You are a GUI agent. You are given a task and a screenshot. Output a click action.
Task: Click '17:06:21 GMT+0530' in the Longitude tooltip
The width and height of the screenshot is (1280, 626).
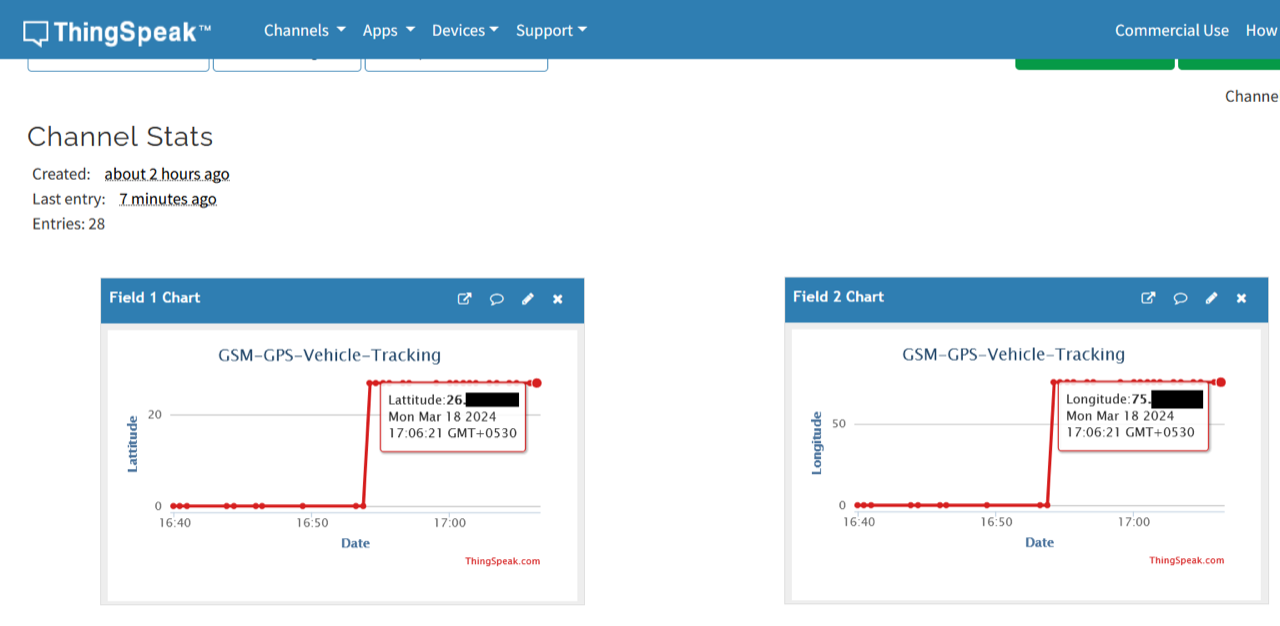point(1130,433)
